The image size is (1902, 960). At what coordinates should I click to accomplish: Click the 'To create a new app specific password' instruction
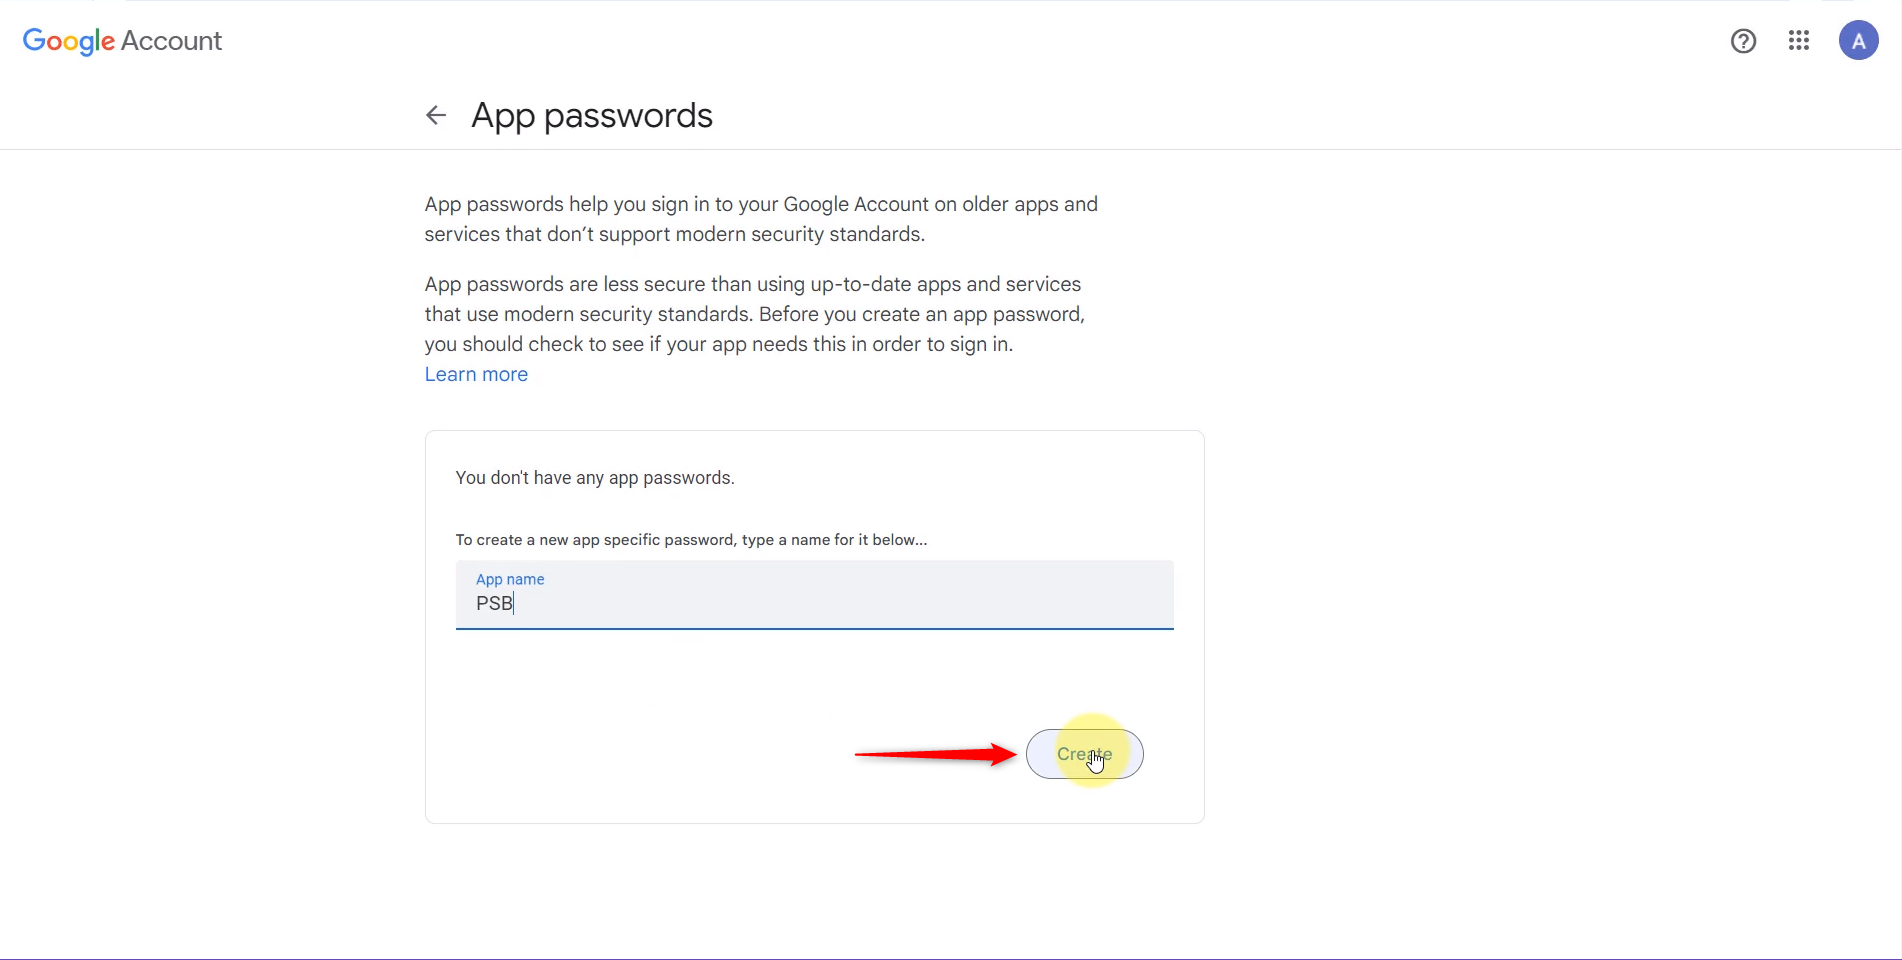click(x=691, y=540)
